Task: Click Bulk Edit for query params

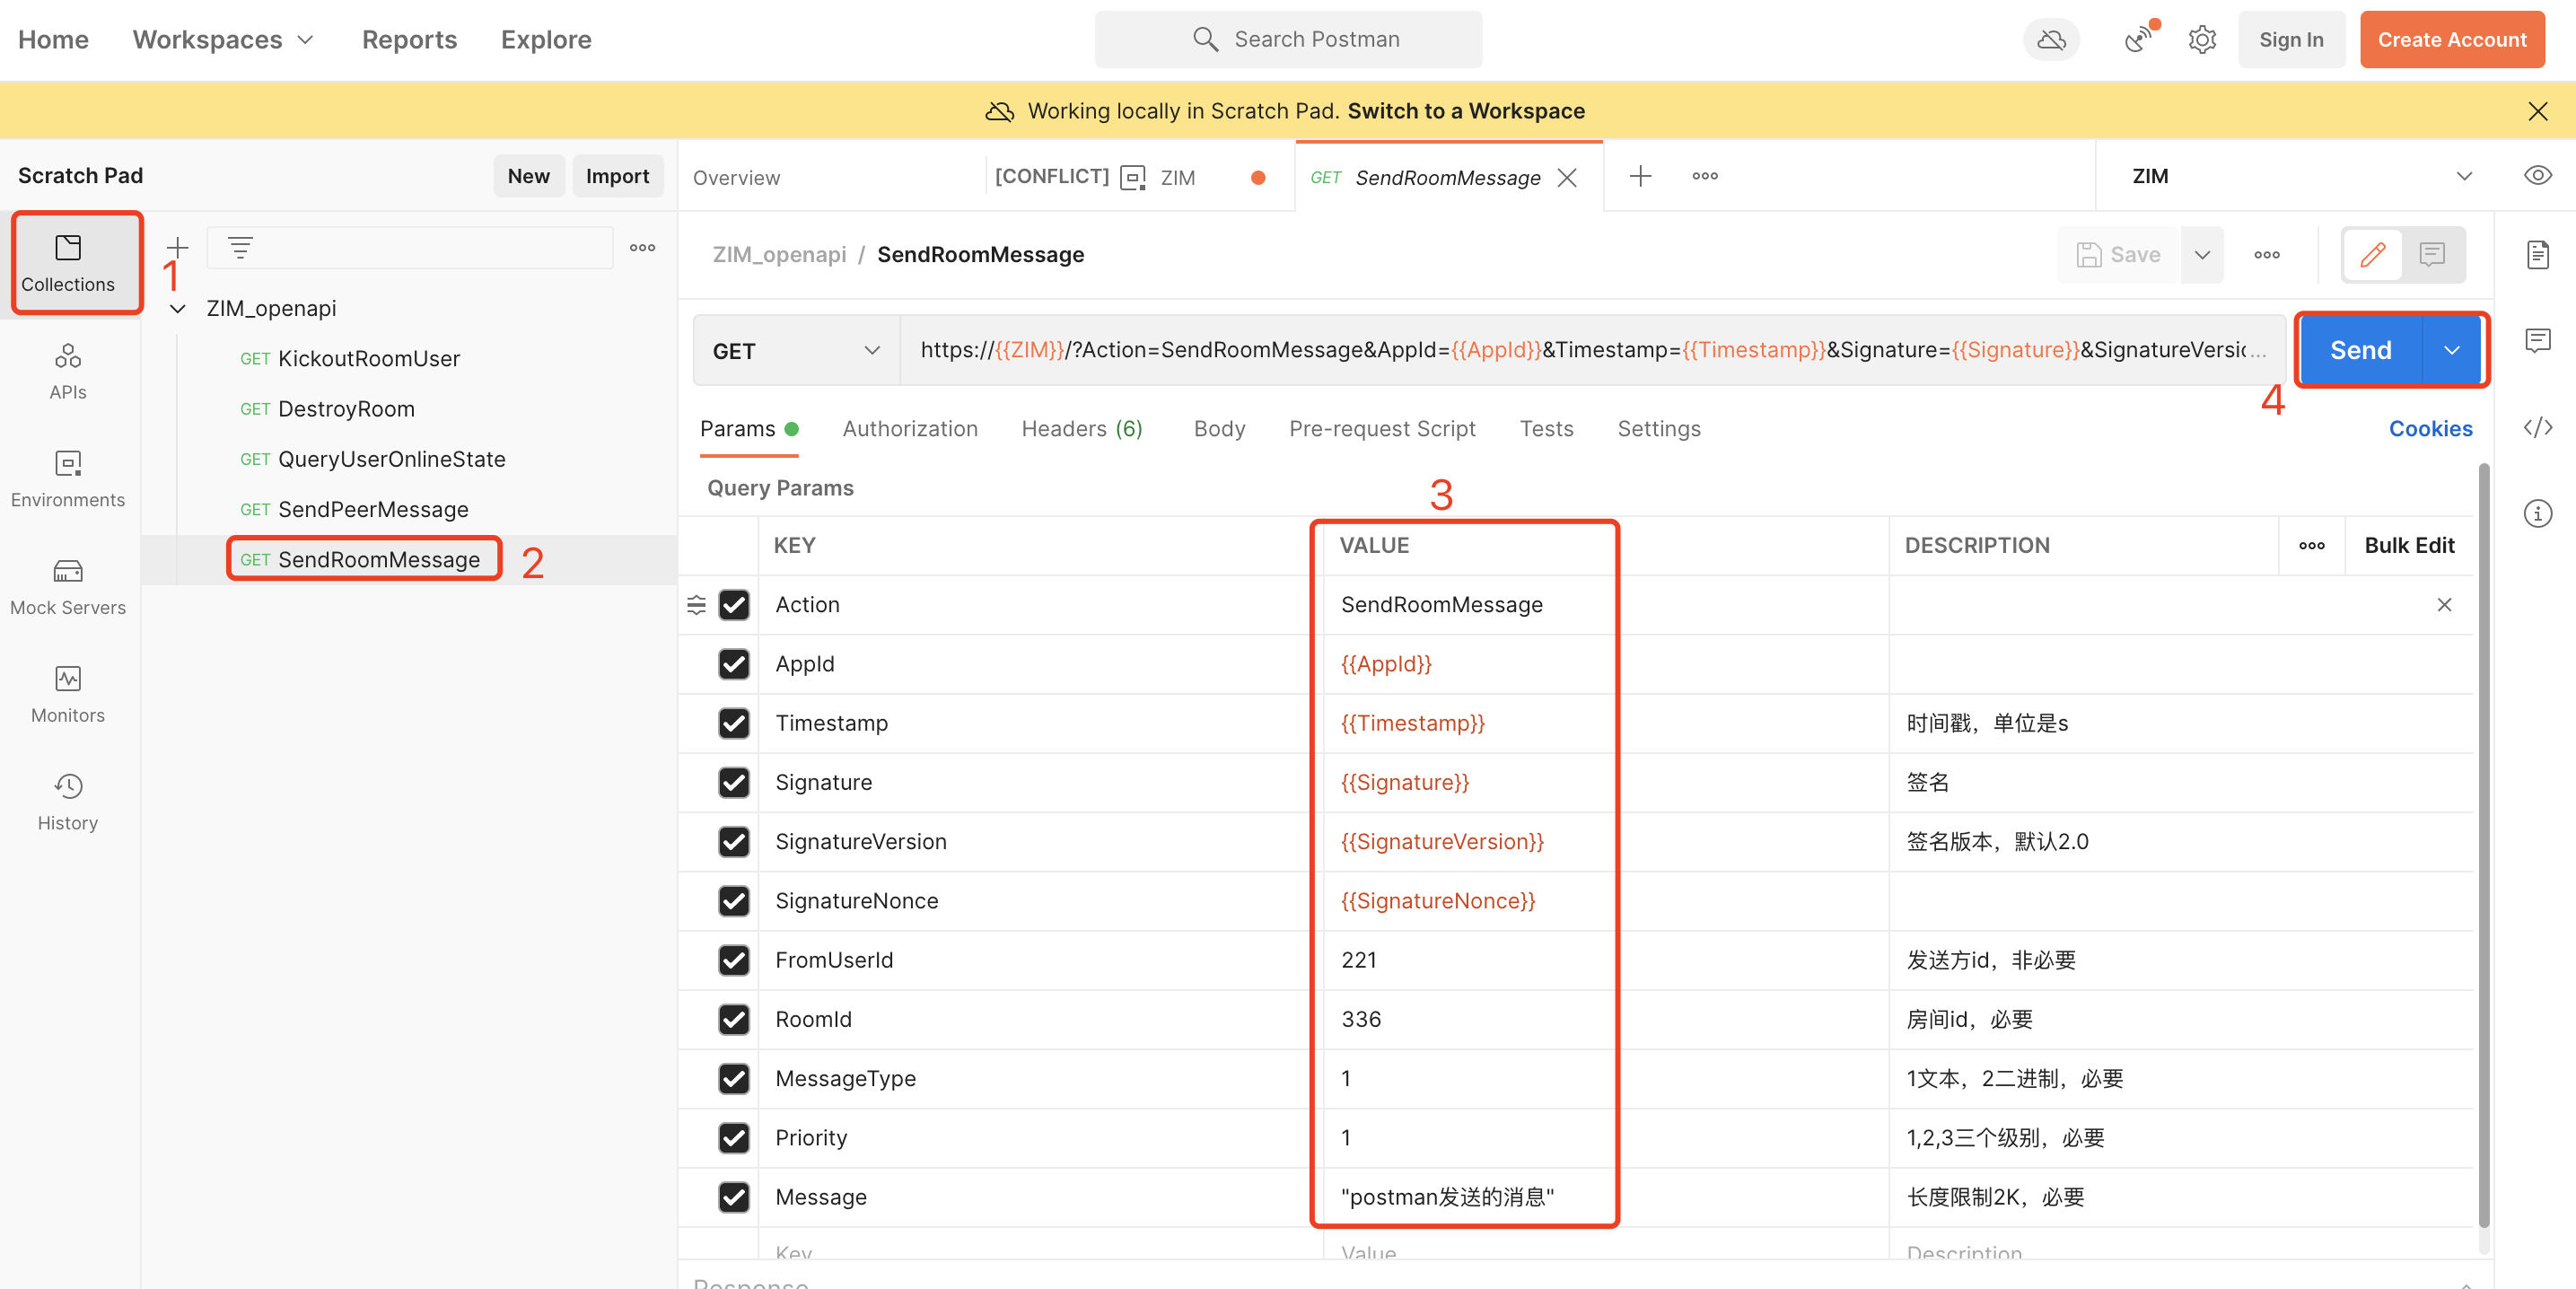Action: (2408, 546)
